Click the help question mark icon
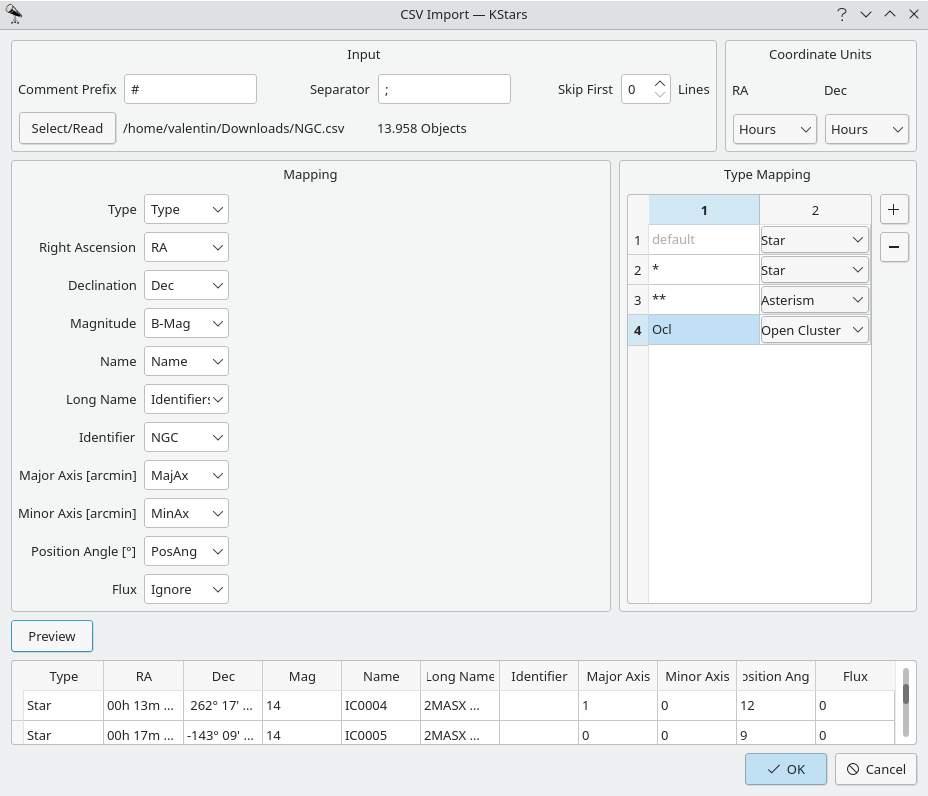The width and height of the screenshot is (928, 796). tap(842, 14)
